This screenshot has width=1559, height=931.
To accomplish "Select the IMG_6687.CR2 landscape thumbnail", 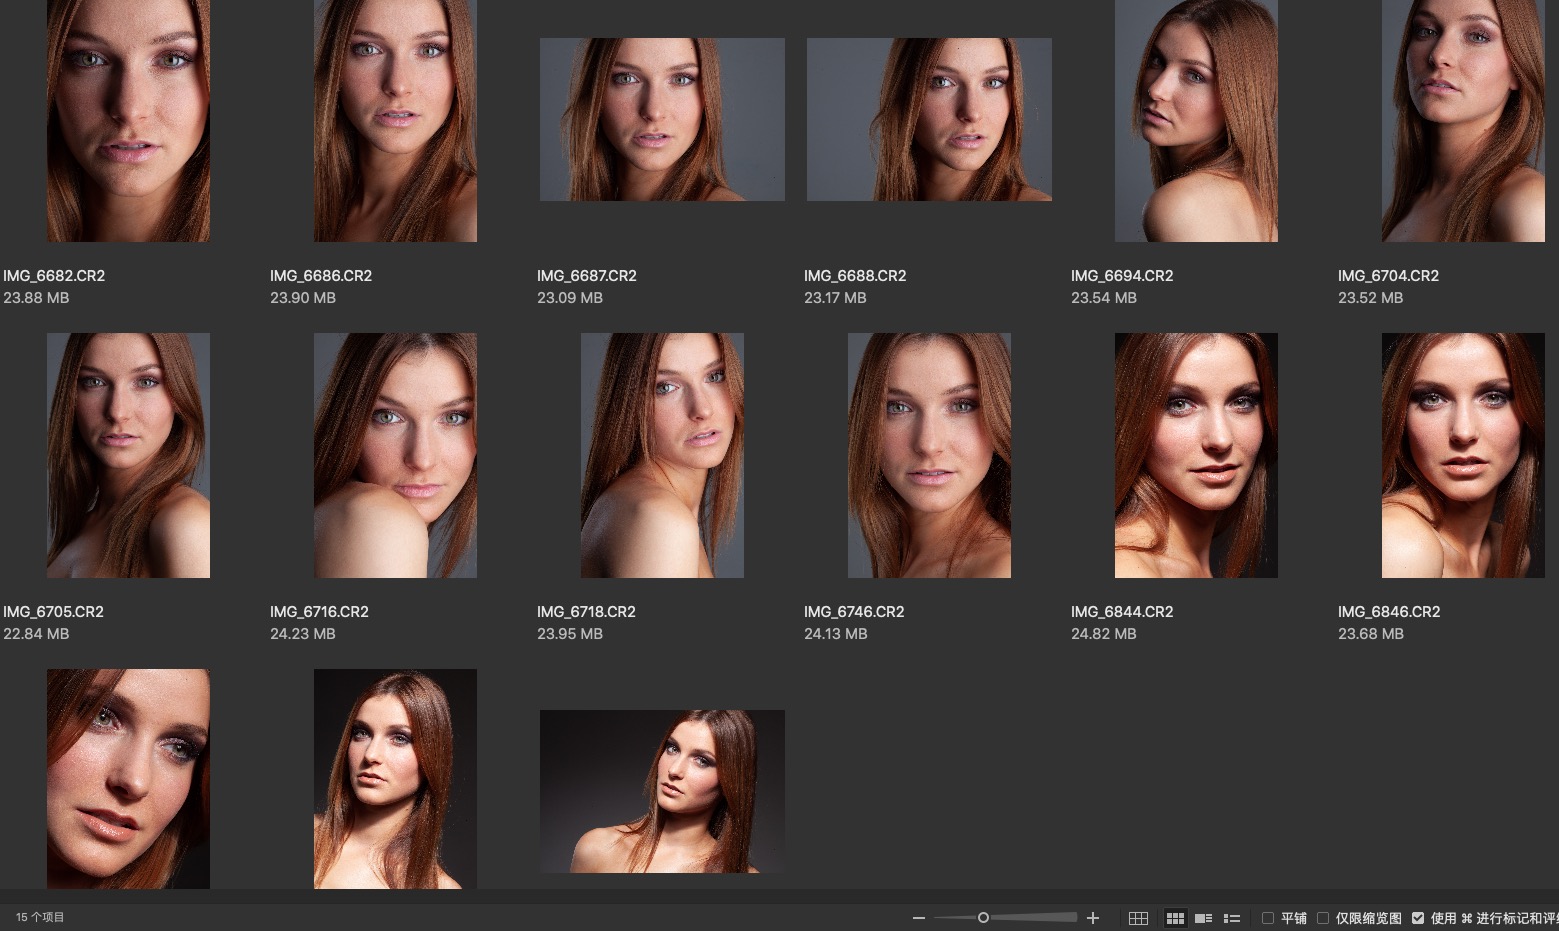I will pos(662,120).
